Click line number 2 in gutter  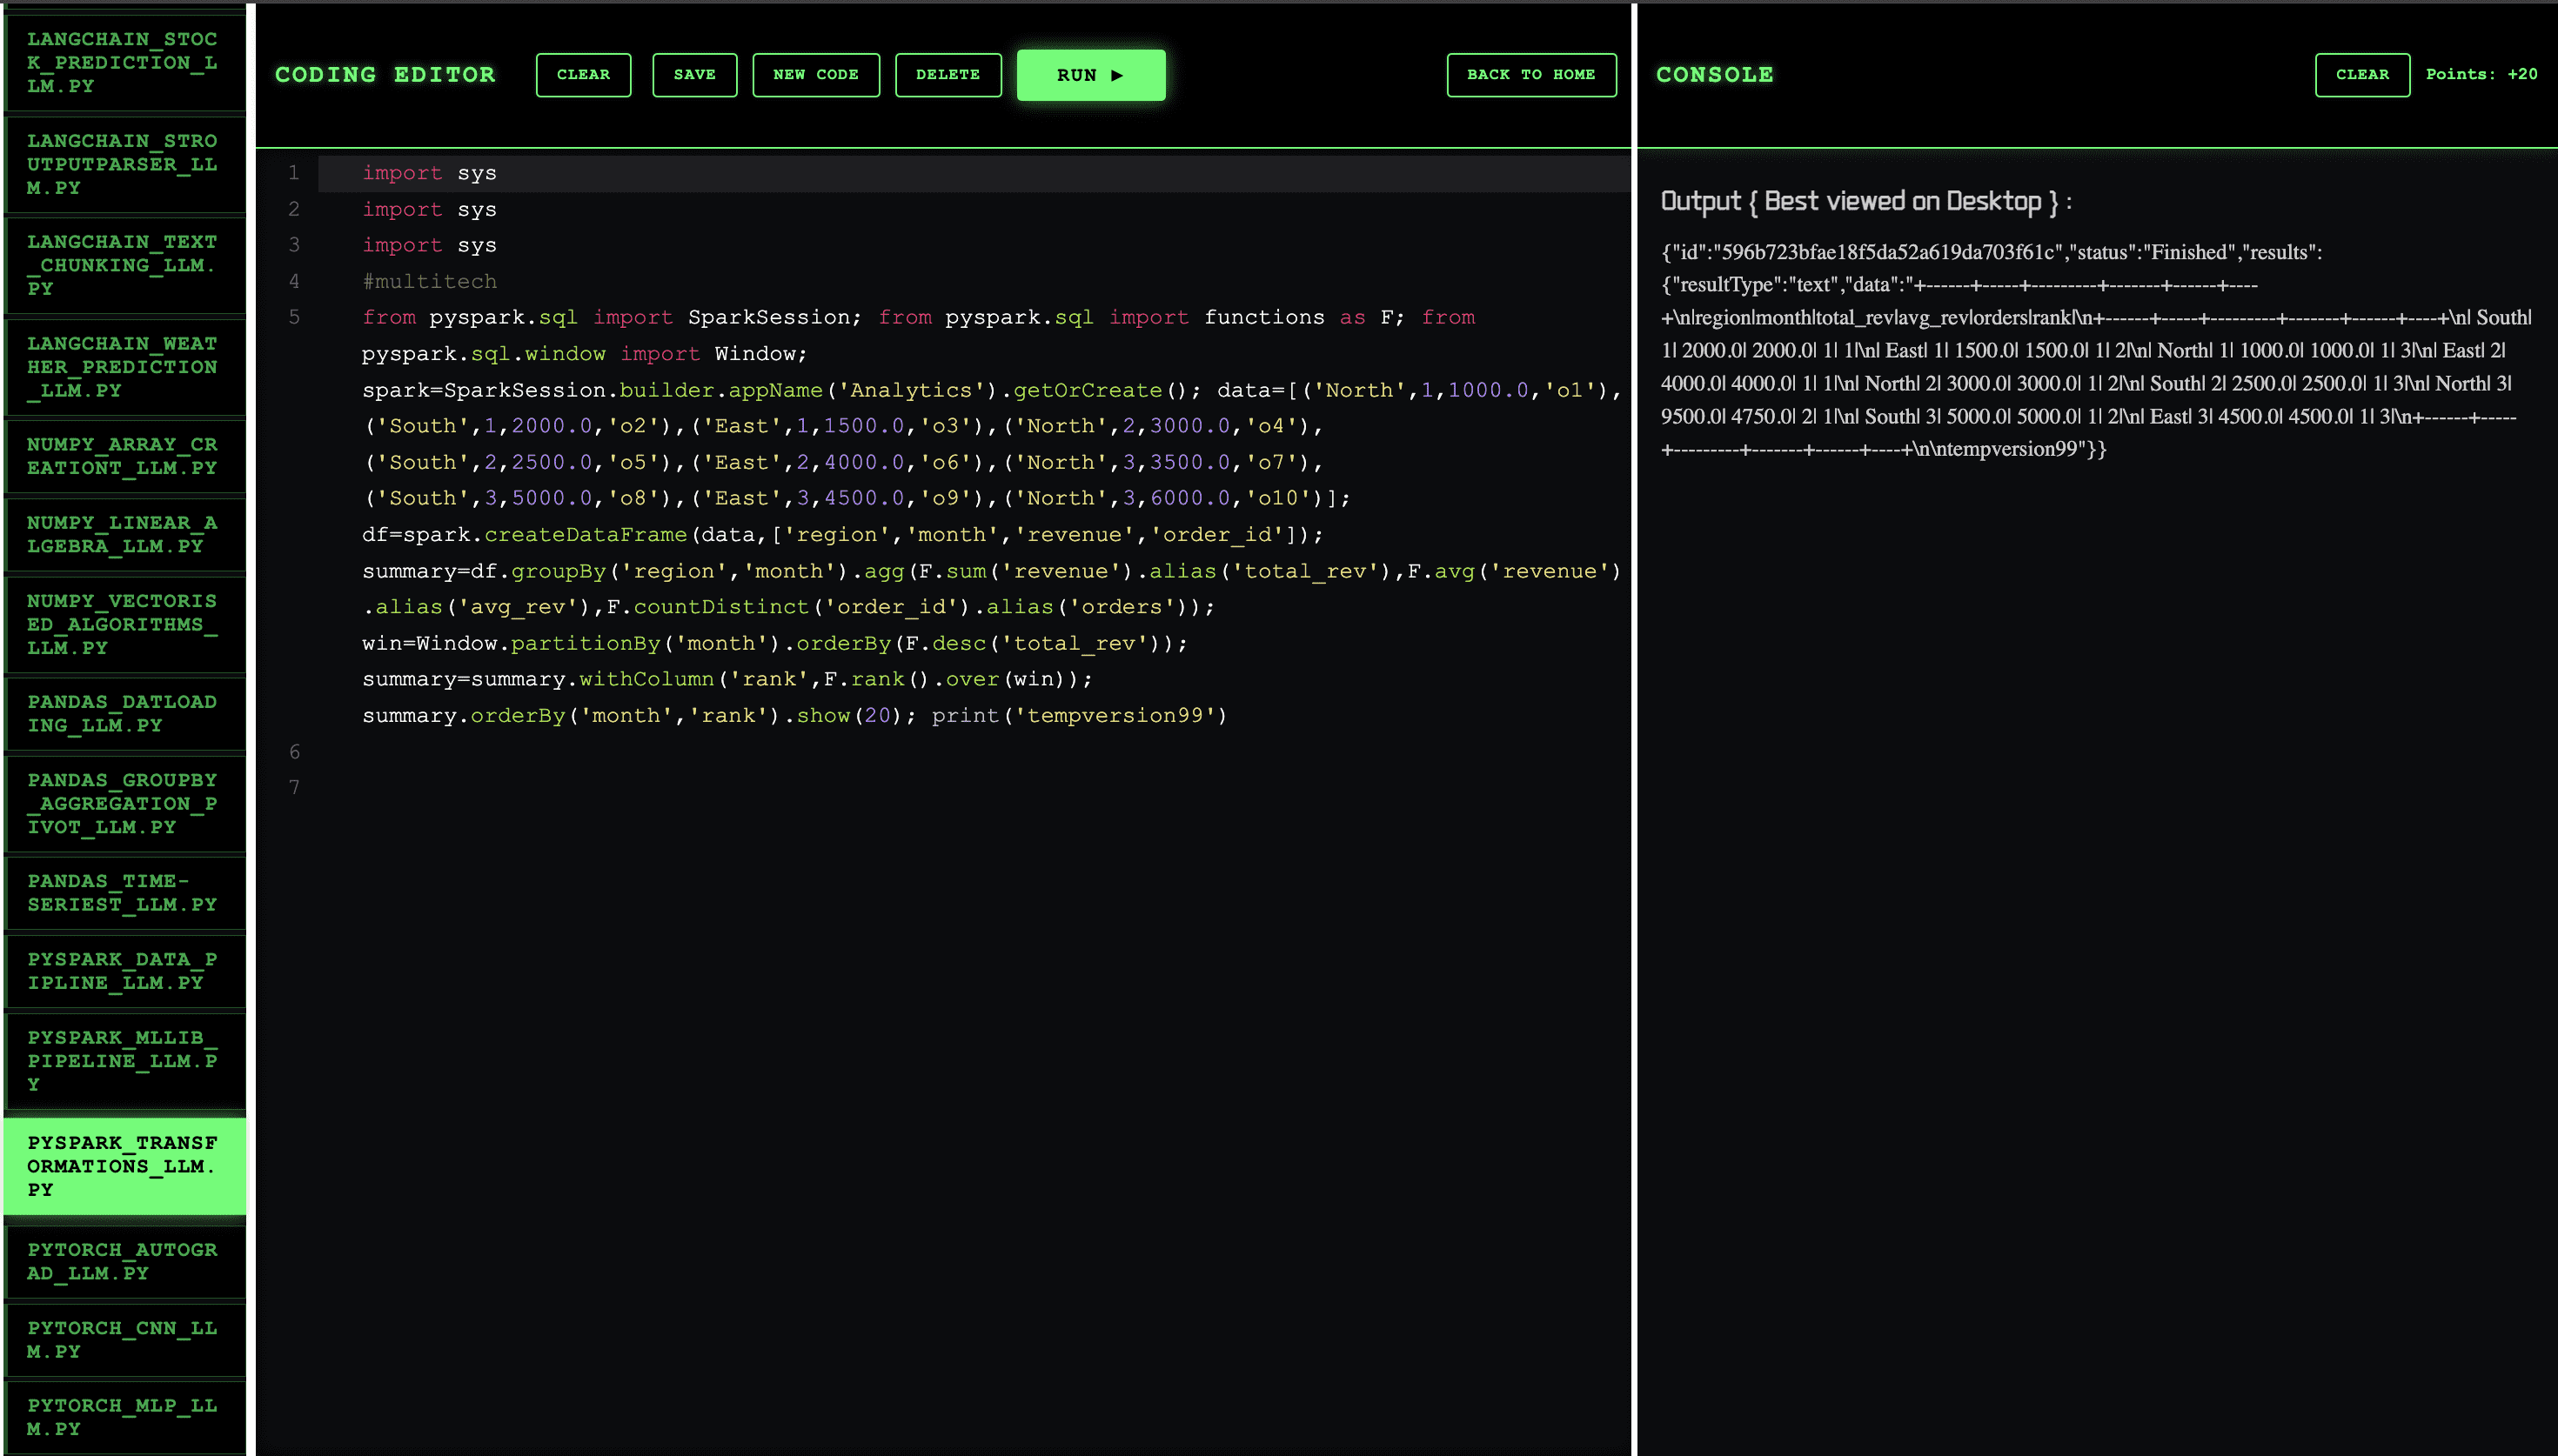pos(294,209)
